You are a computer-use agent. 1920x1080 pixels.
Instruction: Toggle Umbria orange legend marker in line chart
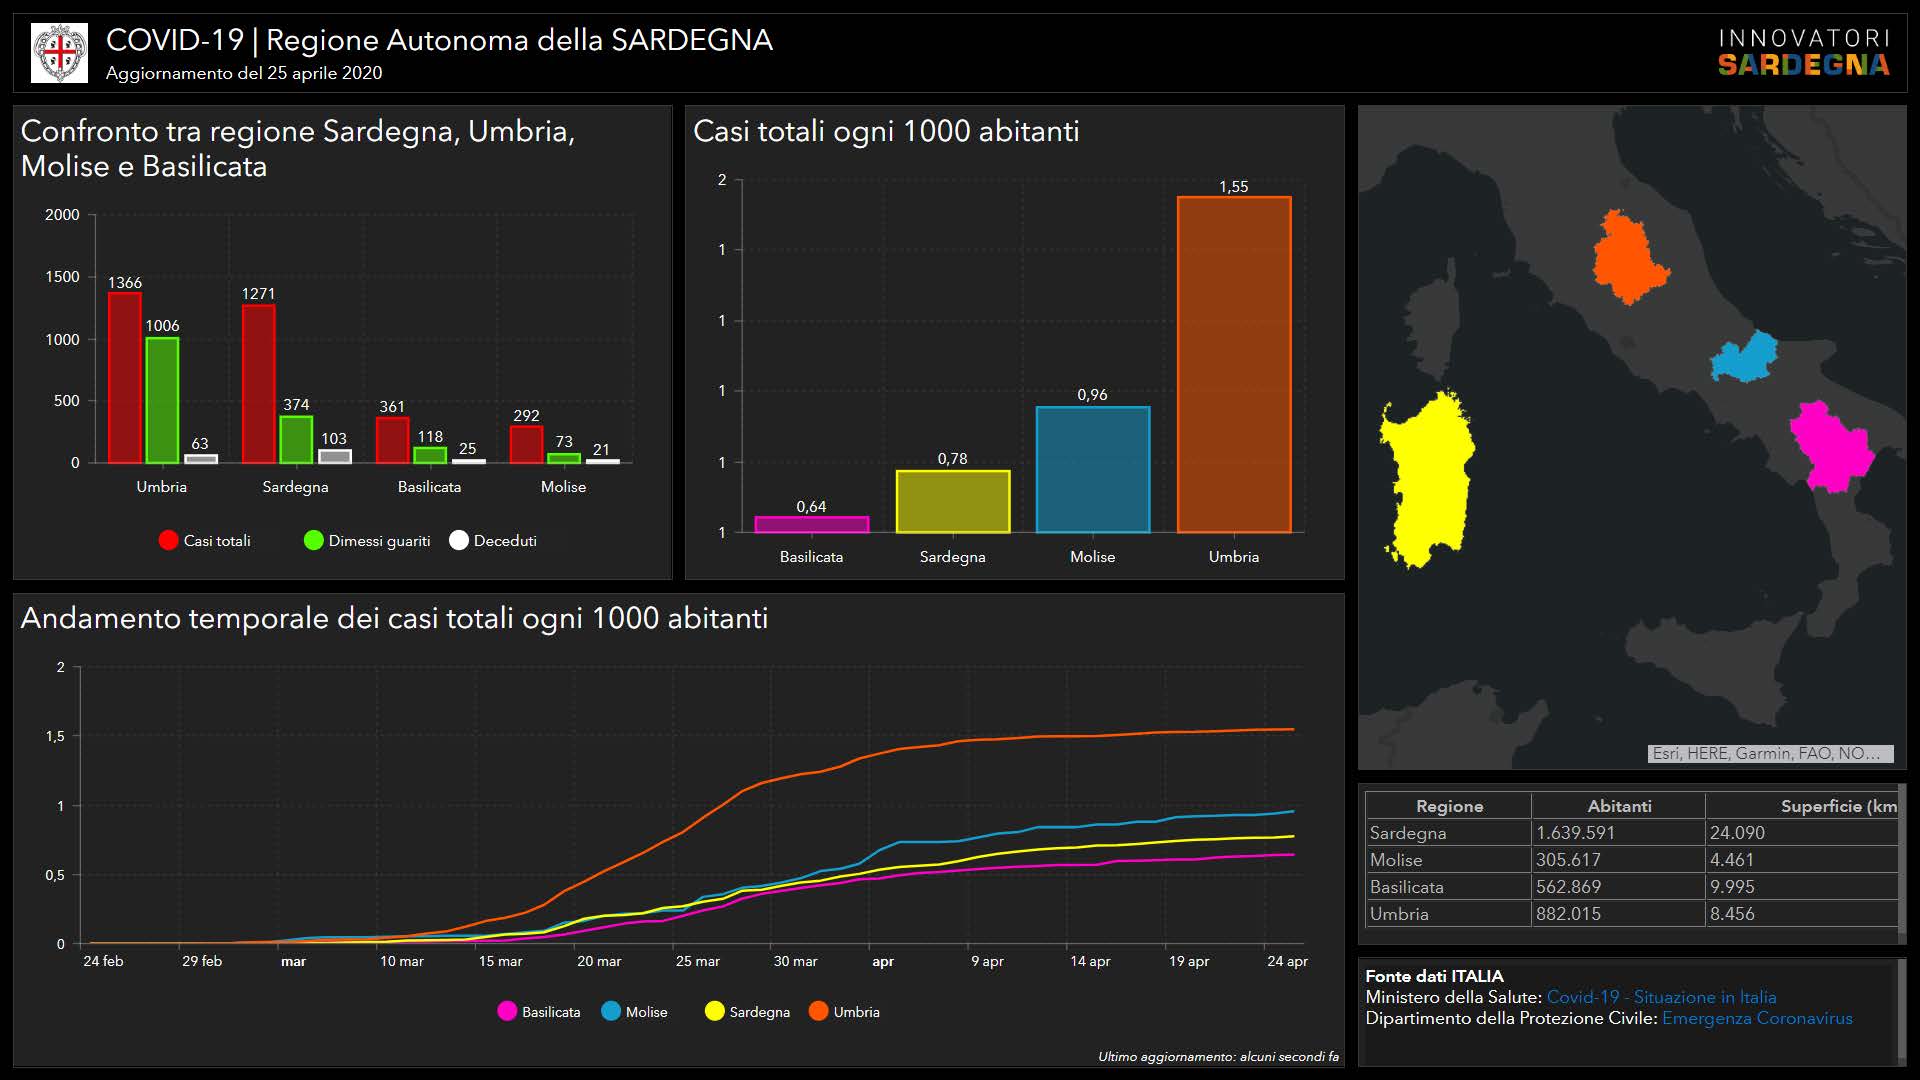coord(818,1011)
